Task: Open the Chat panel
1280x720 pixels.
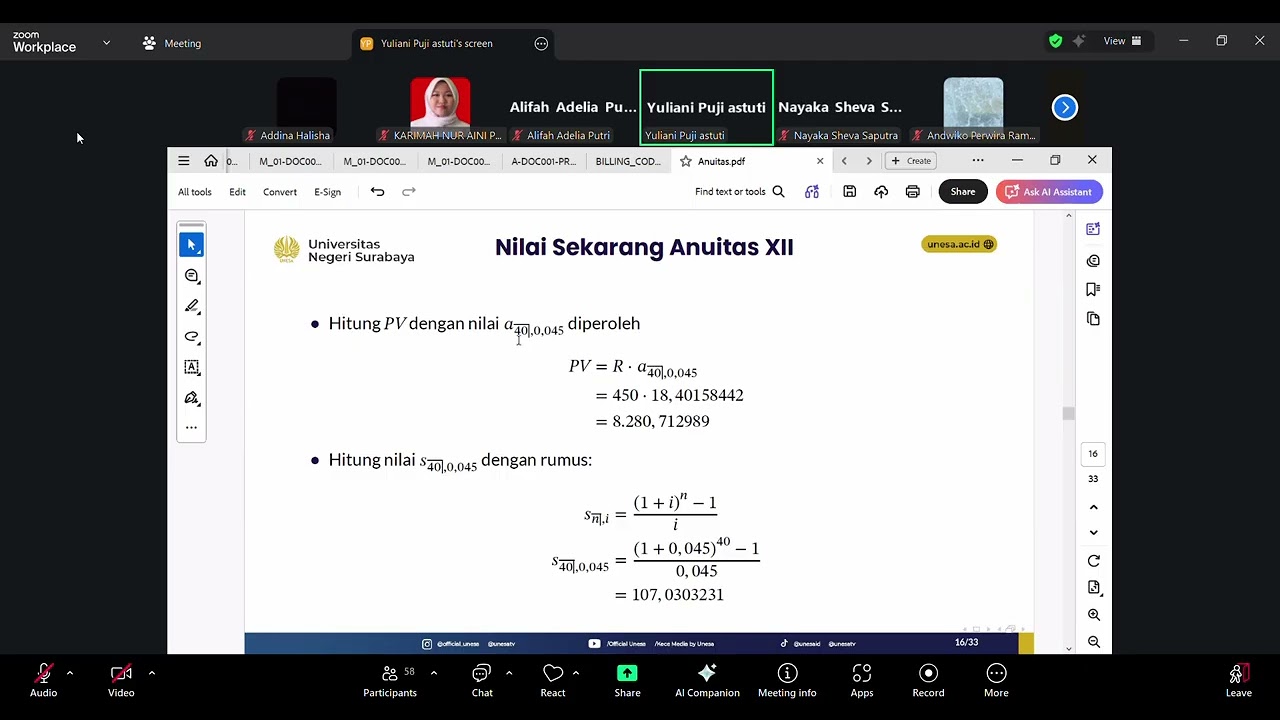Action: point(482,681)
